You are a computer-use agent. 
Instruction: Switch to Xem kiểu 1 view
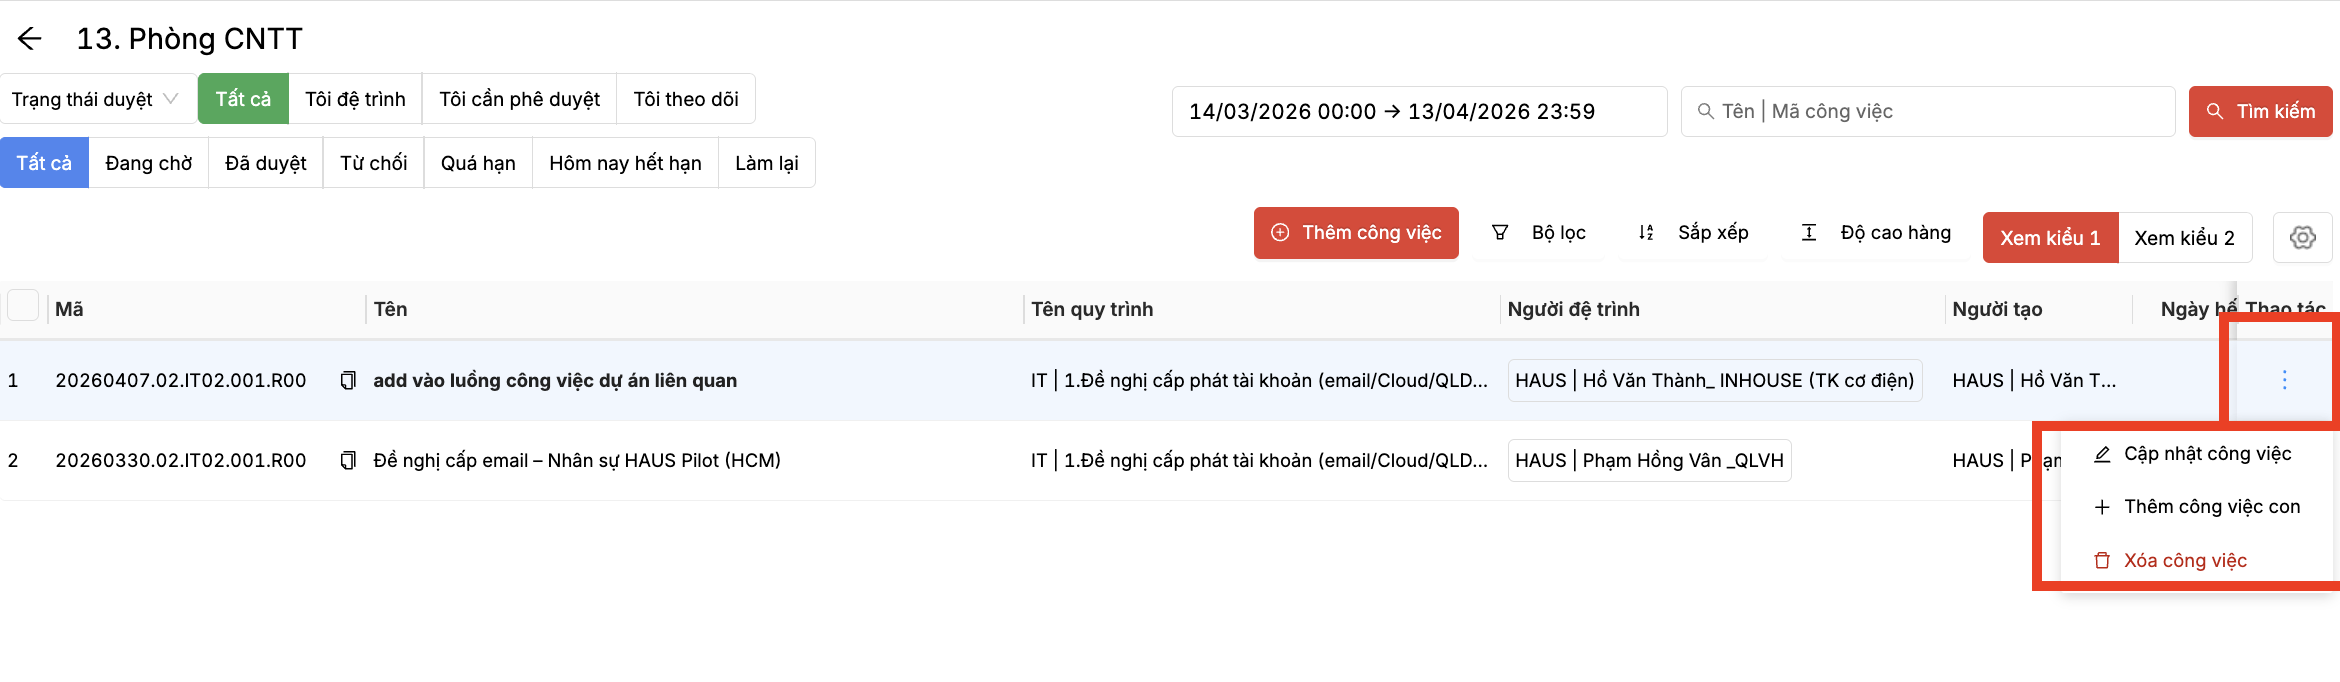(2050, 238)
